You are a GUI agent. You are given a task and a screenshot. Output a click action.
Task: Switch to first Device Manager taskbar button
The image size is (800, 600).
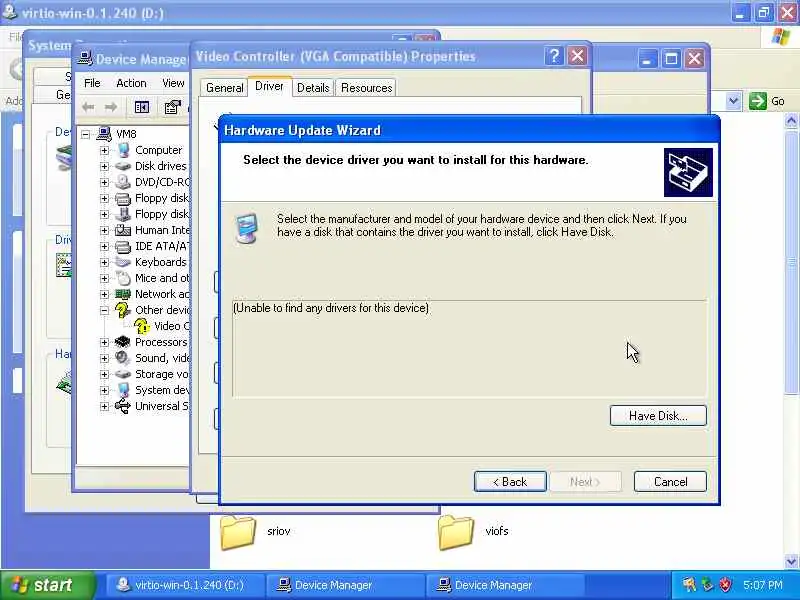345,585
